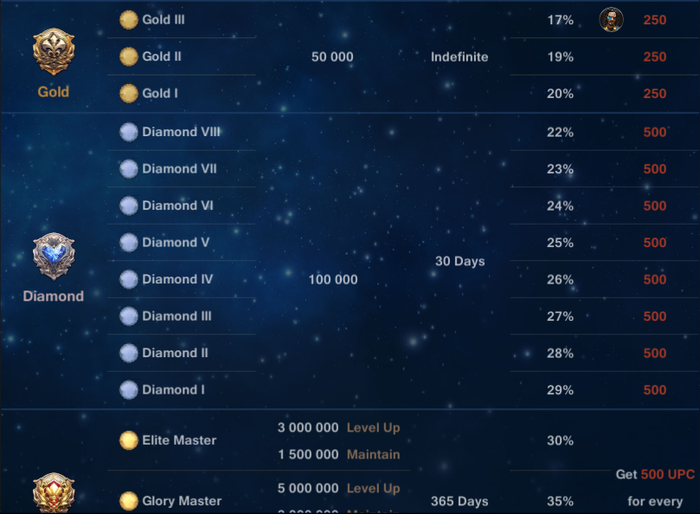Select the Diamond IV rank label
Image resolution: width=700 pixels, height=514 pixels.
click(177, 279)
